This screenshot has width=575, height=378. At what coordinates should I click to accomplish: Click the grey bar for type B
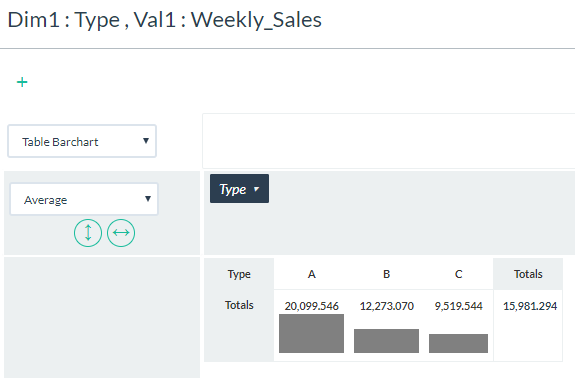pyautogui.click(x=386, y=341)
